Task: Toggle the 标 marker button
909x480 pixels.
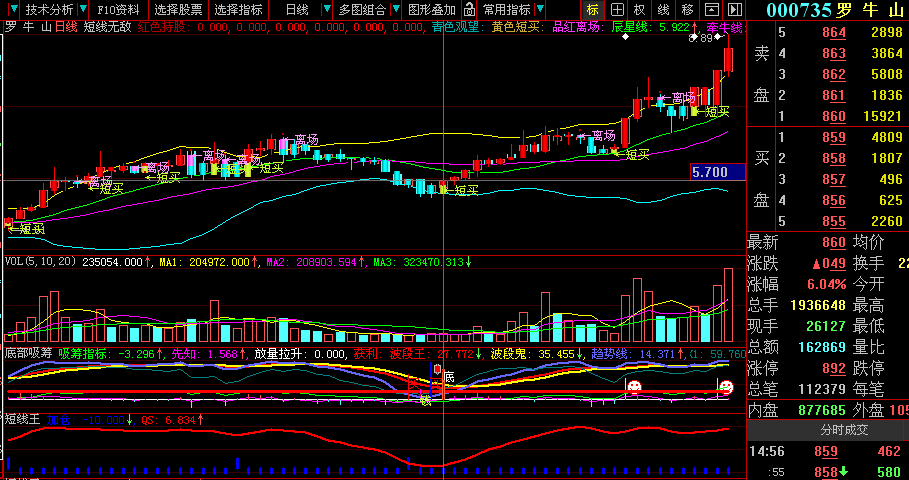Action: 592,9
